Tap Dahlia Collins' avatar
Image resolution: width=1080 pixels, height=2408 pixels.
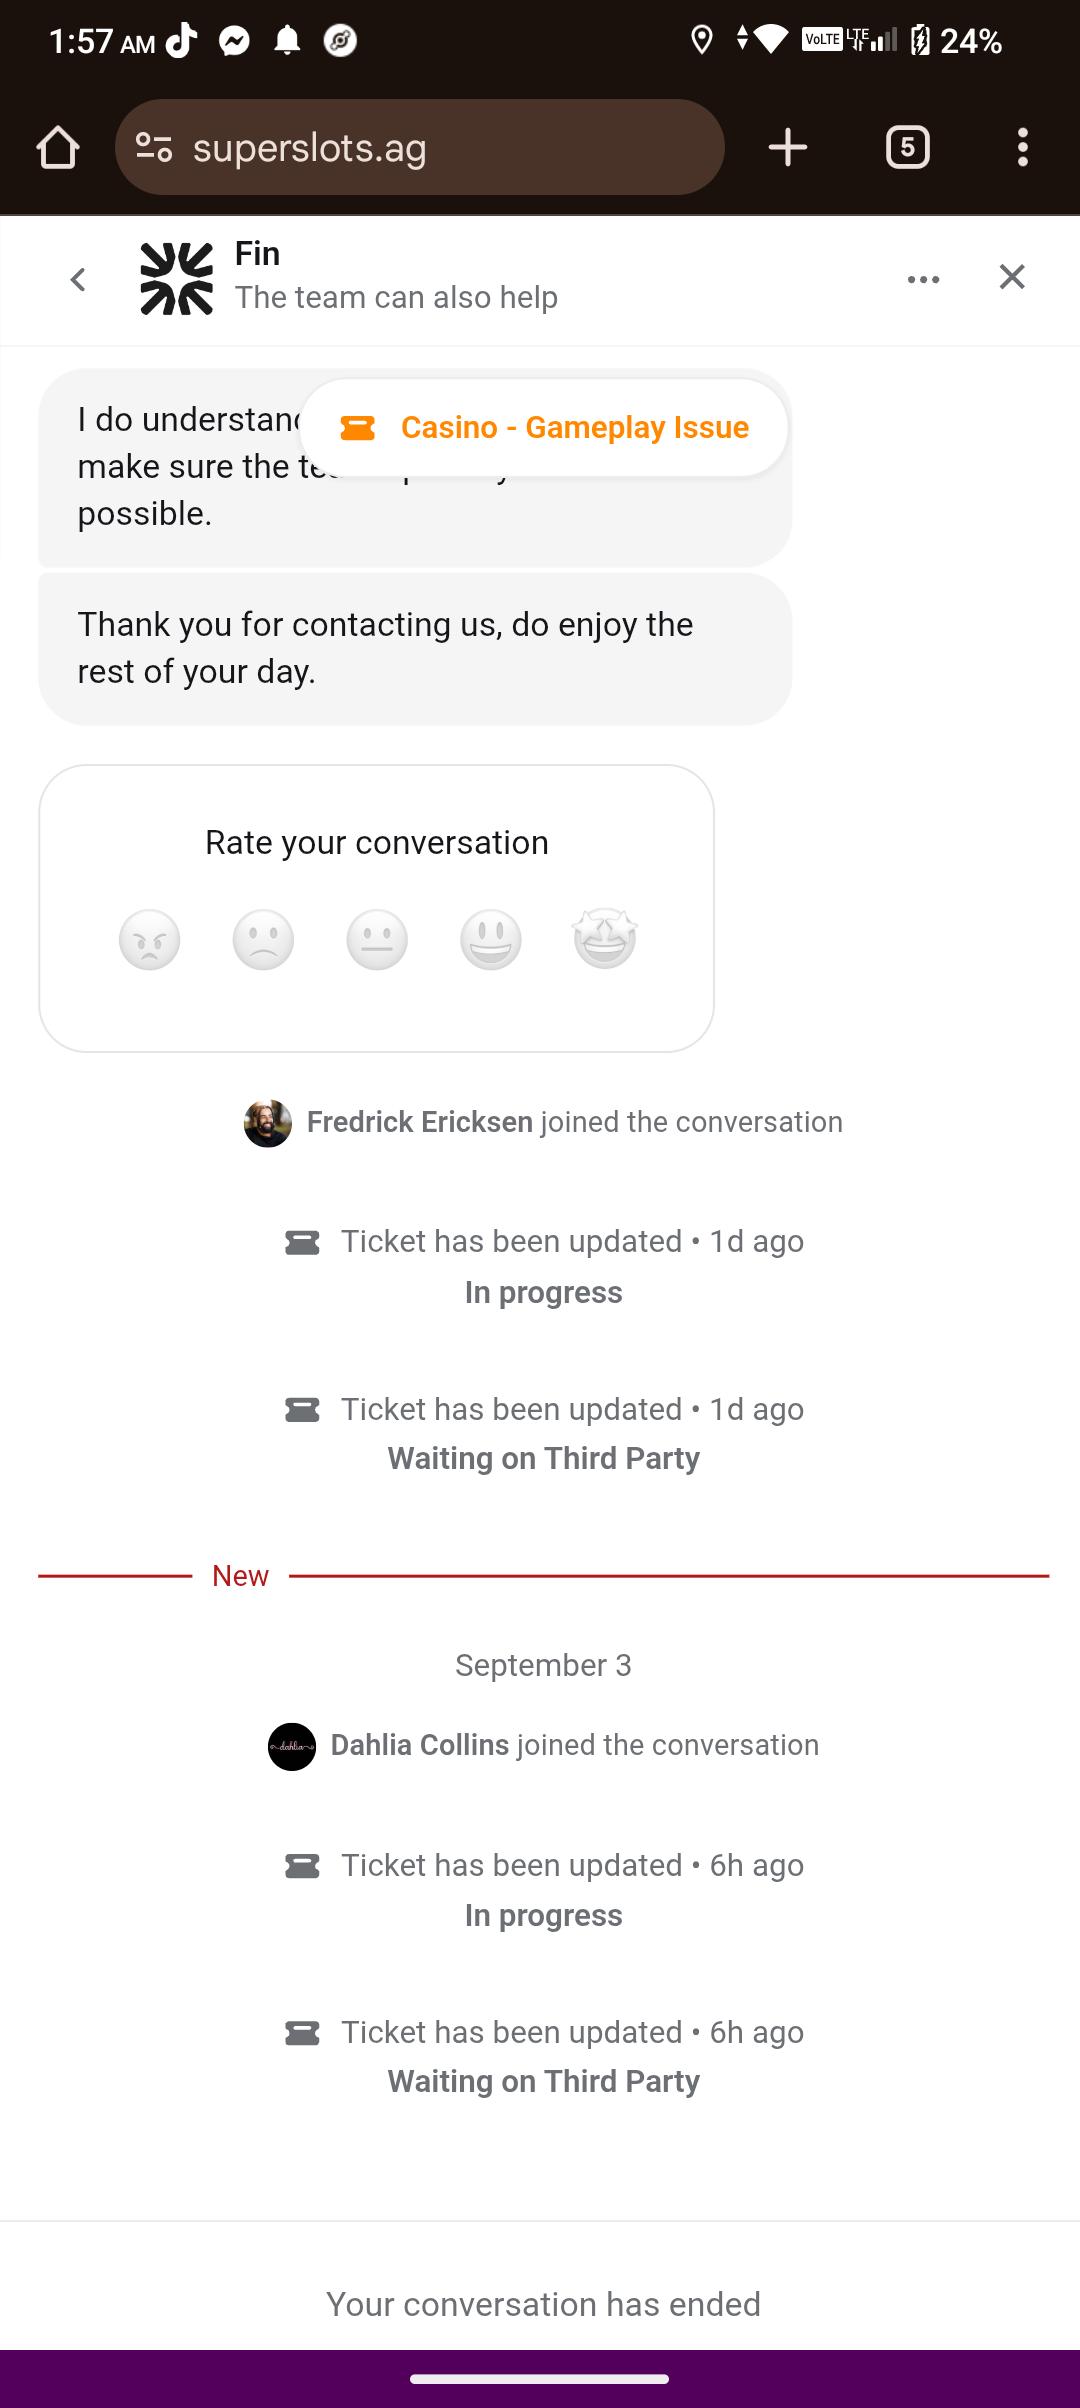[x=292, y=1746]
